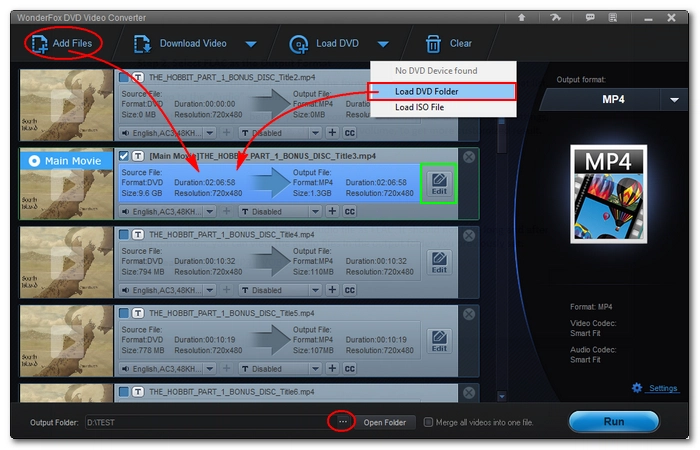The height and width of the screenshot is (450, 700).
Task: Click the Clear trash icon
Action: [433, 44]
